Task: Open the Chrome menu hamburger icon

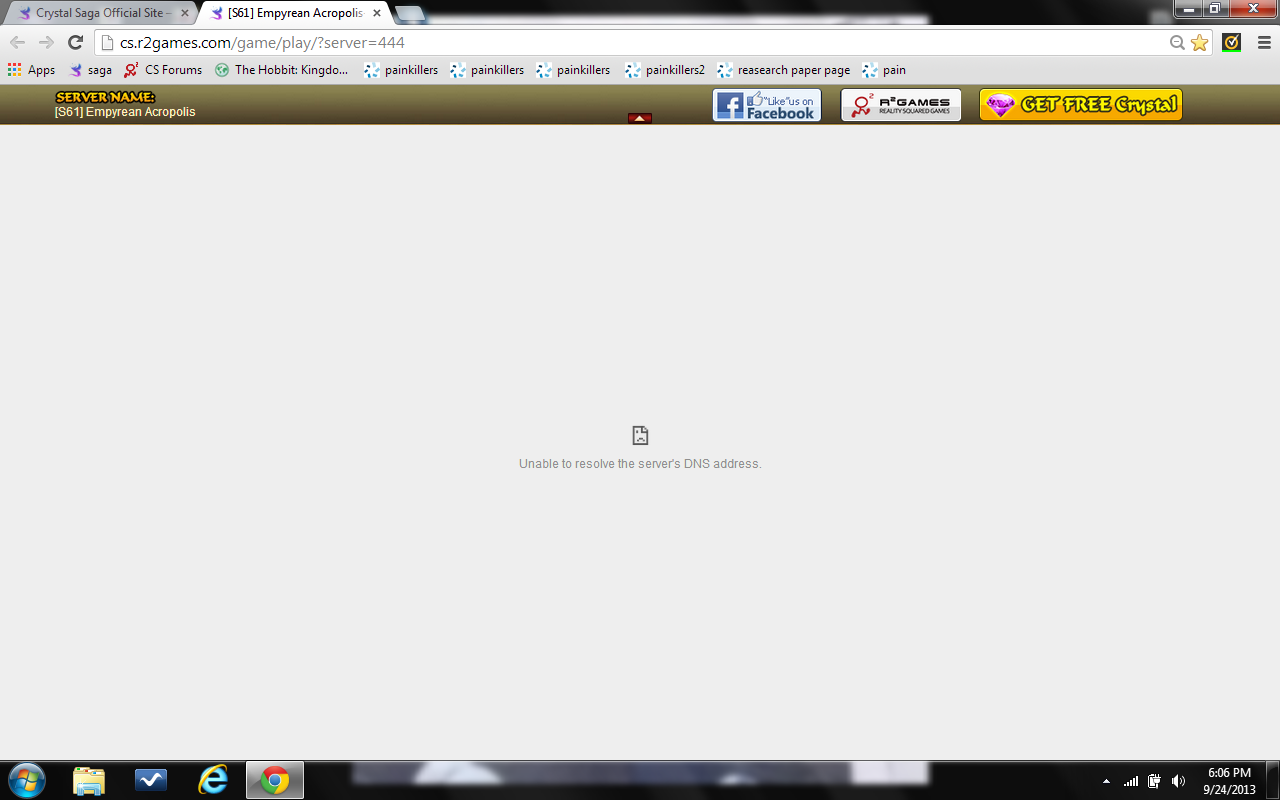Action: point(1264,42)
